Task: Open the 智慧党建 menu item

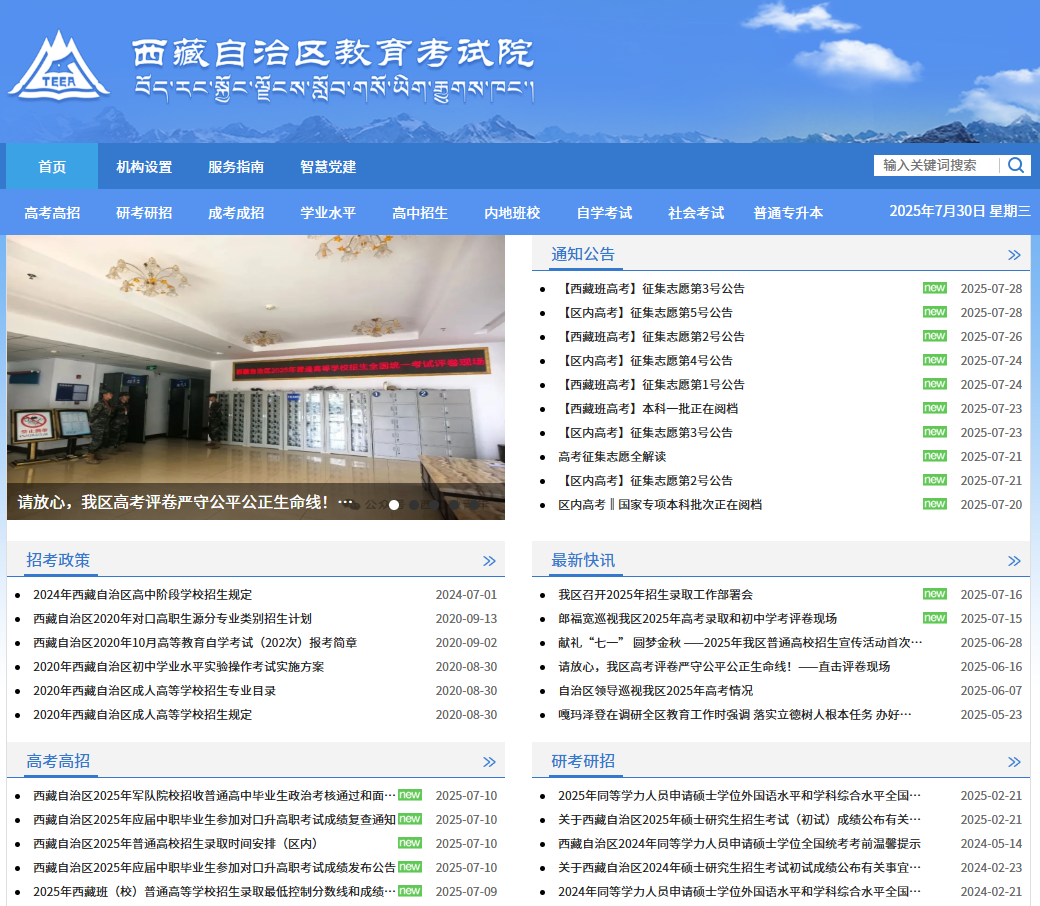Action: [328, 167]
